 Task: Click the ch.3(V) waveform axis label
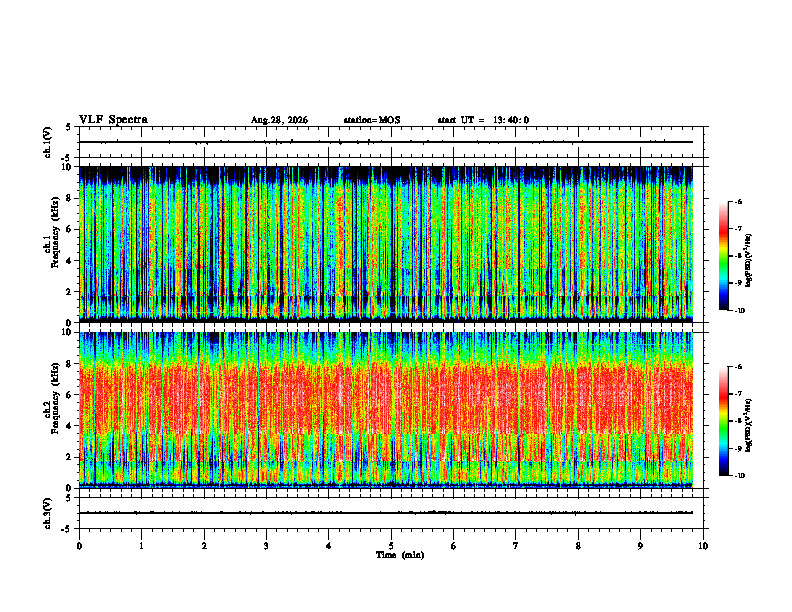[48, 513]
